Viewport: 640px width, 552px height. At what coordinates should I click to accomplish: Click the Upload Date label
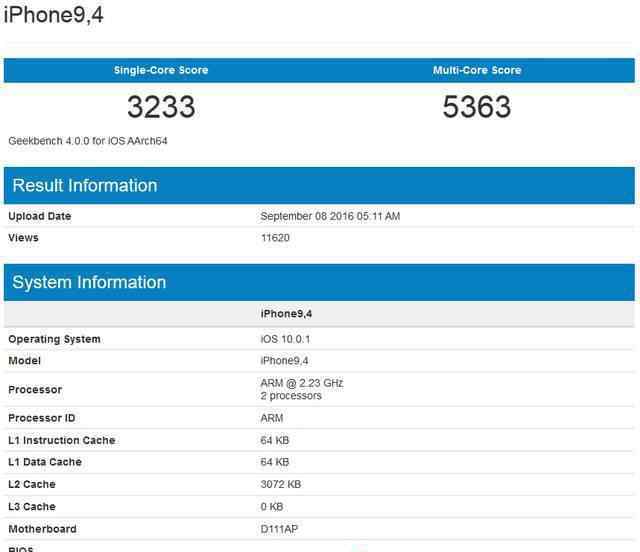(x=40, y=216)
